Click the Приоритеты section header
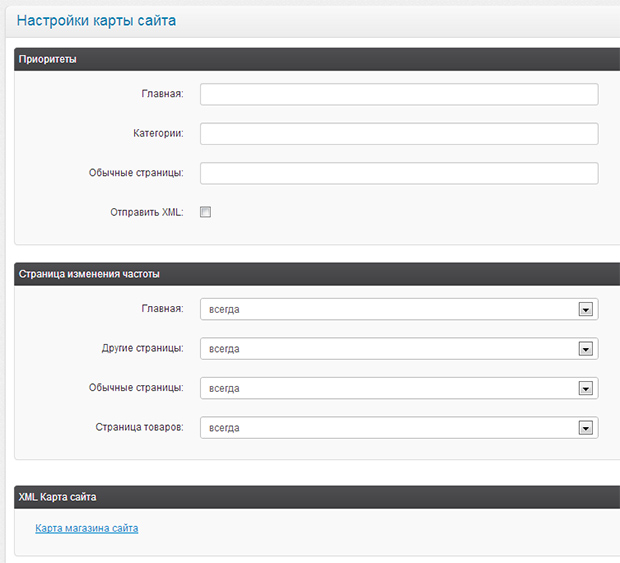620x563 pixels. (x=317, y=59)
